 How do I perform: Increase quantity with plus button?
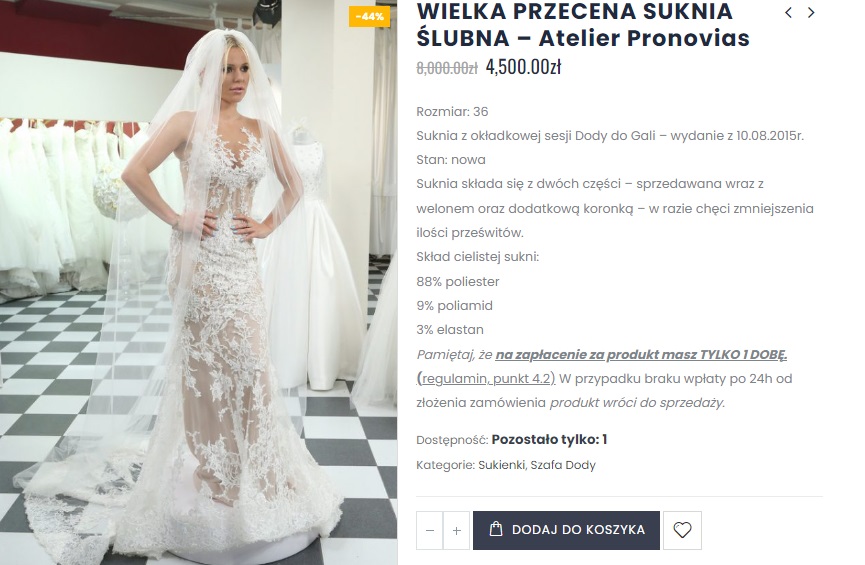pyautogui.click(x=456, y=530)
